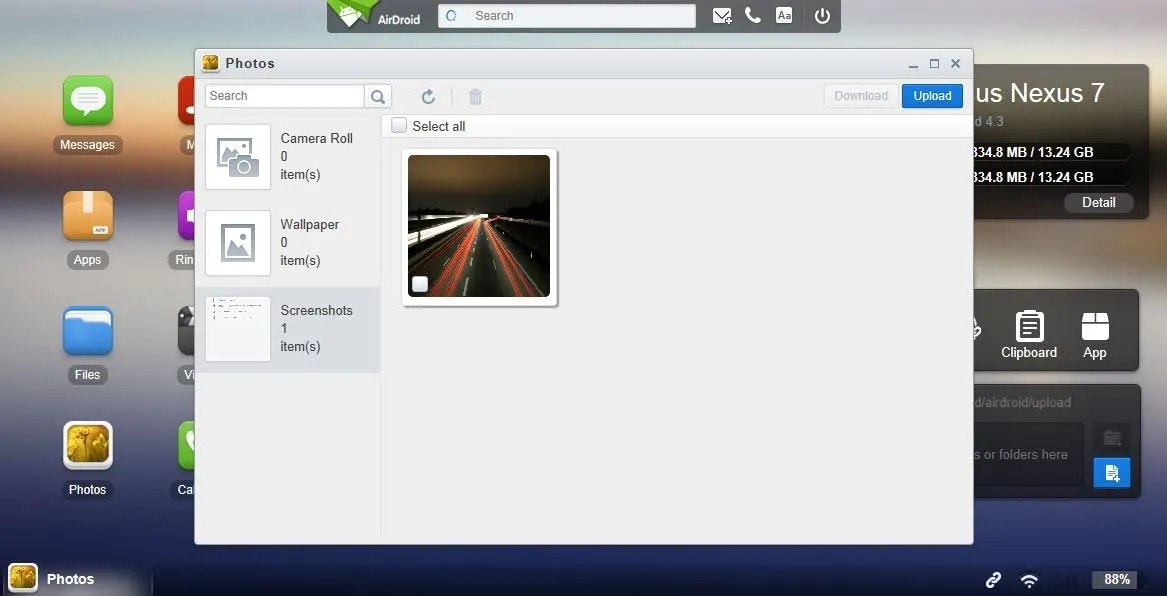Select the Screenshots album

click(x=288, y=329)
